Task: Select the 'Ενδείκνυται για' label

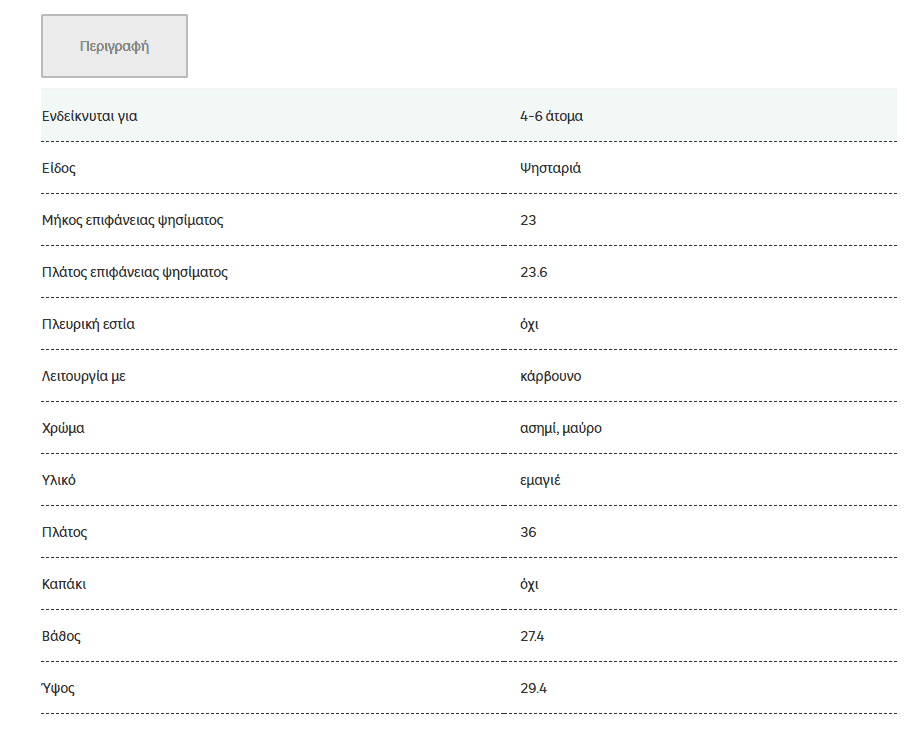Action: point(90,116)
